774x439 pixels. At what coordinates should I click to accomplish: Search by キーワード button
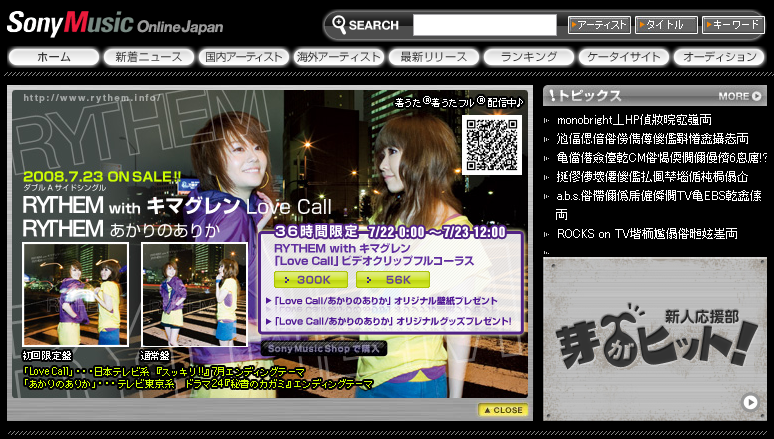[x=733, y=25]
